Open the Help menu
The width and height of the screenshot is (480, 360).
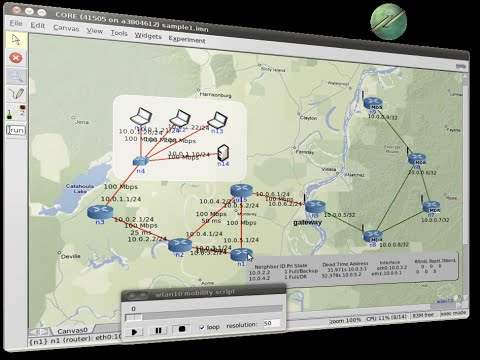[x=461, y=66]
